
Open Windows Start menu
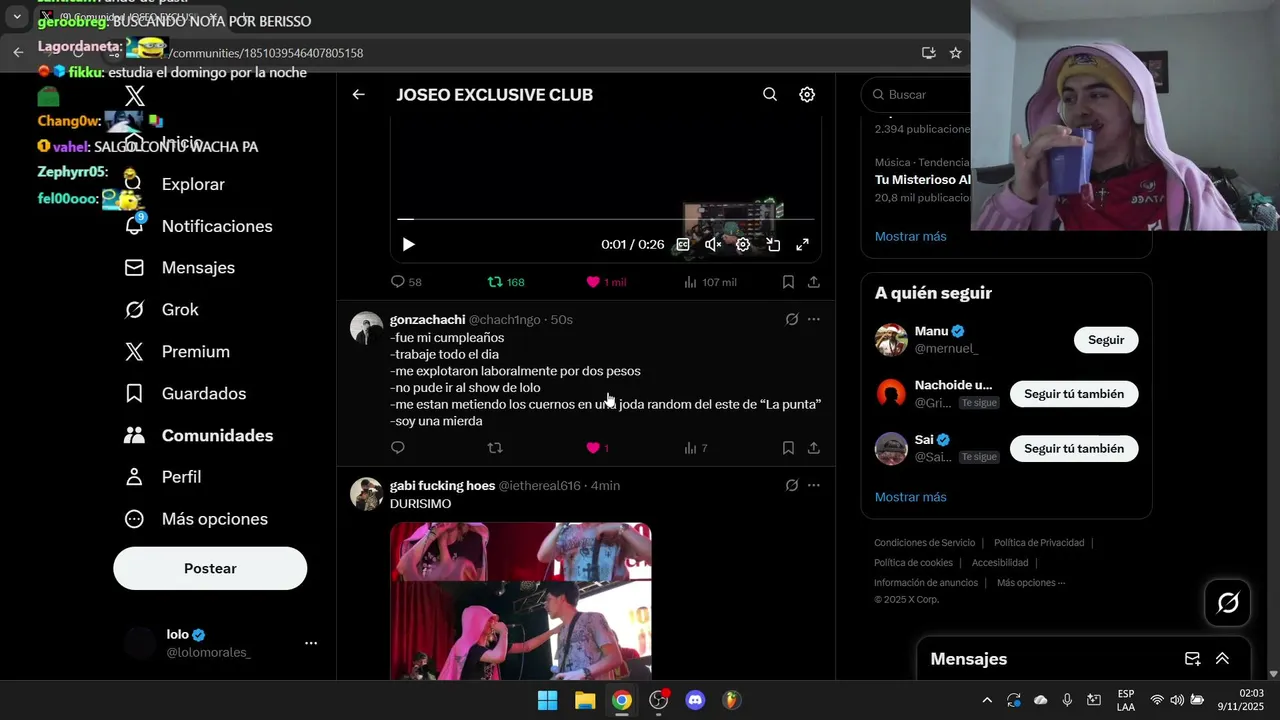click(548, 700)
